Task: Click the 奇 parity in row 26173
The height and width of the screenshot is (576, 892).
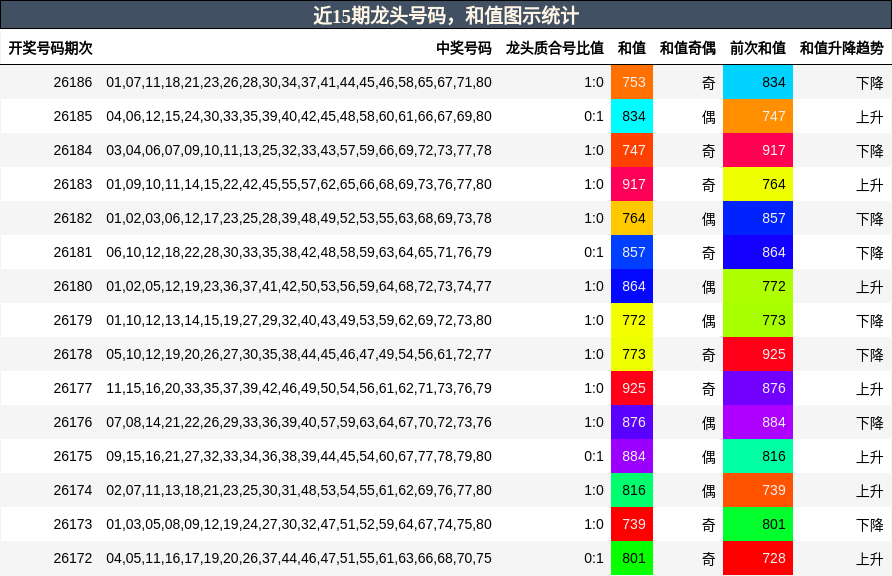Action: pos(708,525)
